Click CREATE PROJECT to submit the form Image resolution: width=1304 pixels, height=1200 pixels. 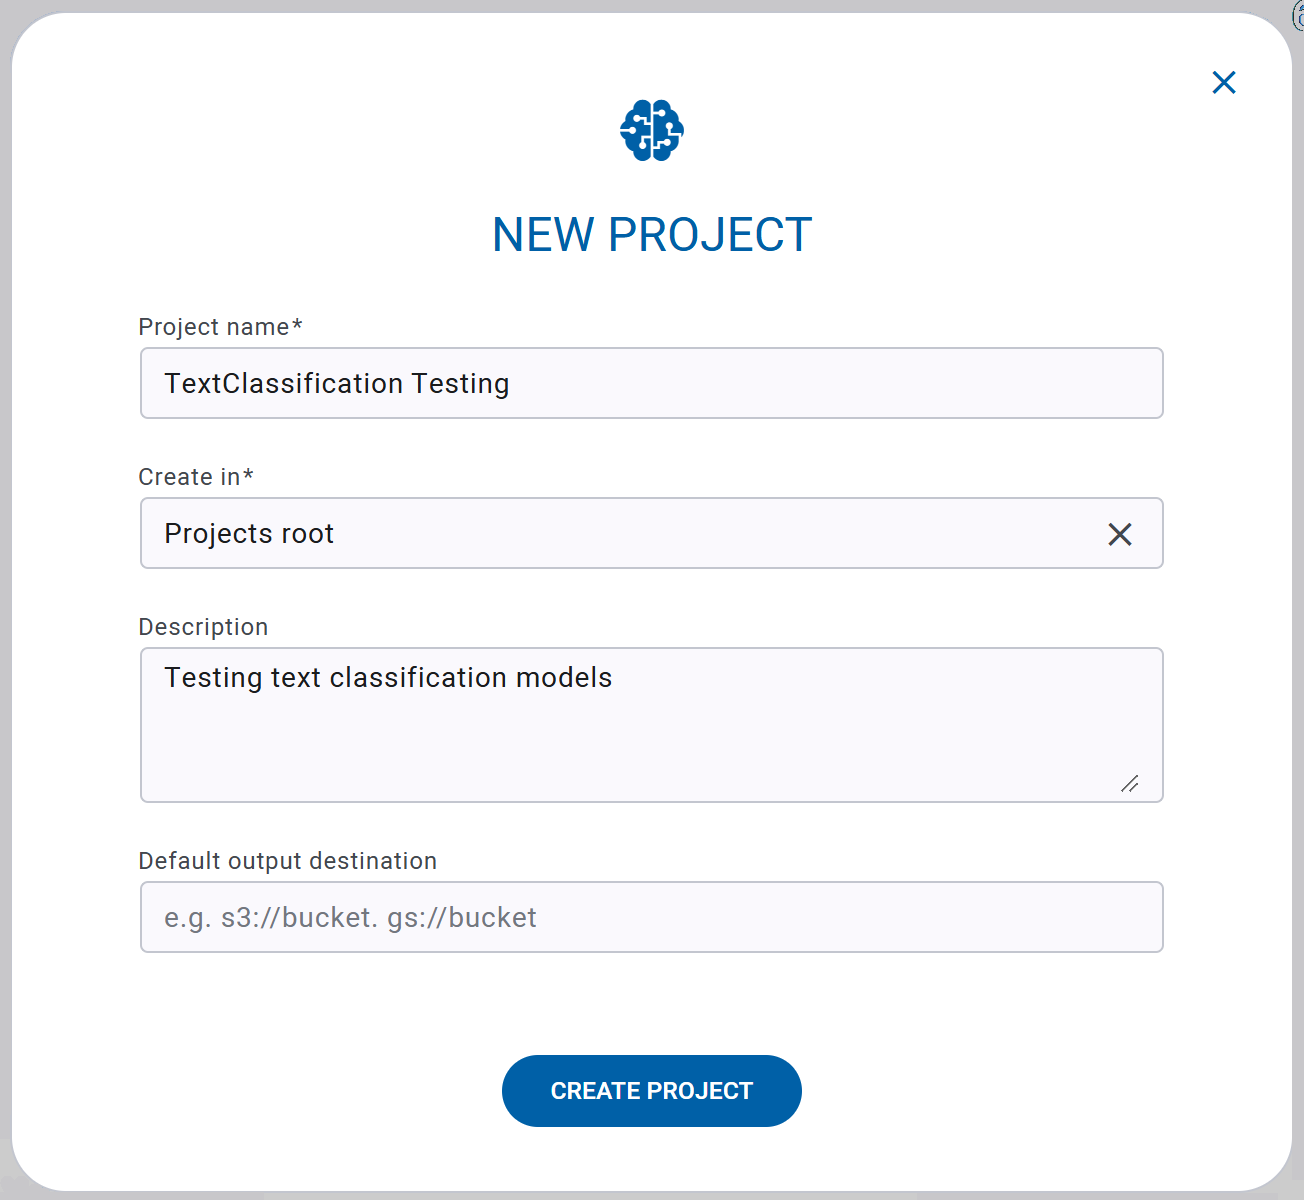[651, 1091]
